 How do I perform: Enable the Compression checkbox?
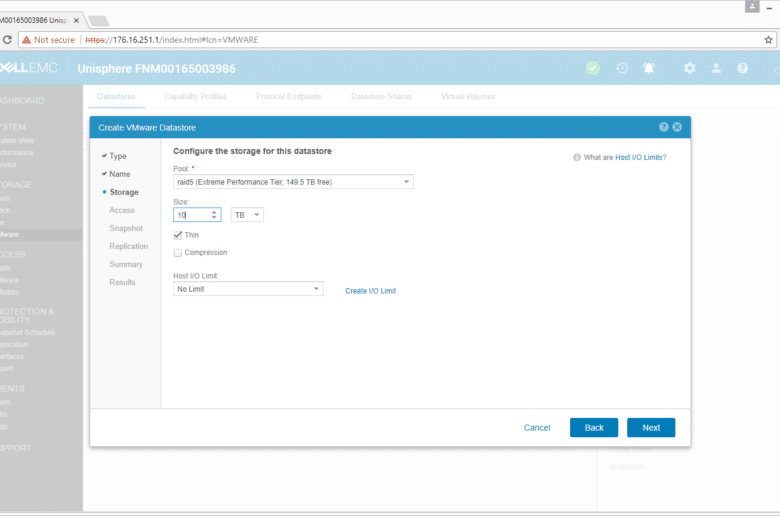pyautogui.click(x=178, y=253)
